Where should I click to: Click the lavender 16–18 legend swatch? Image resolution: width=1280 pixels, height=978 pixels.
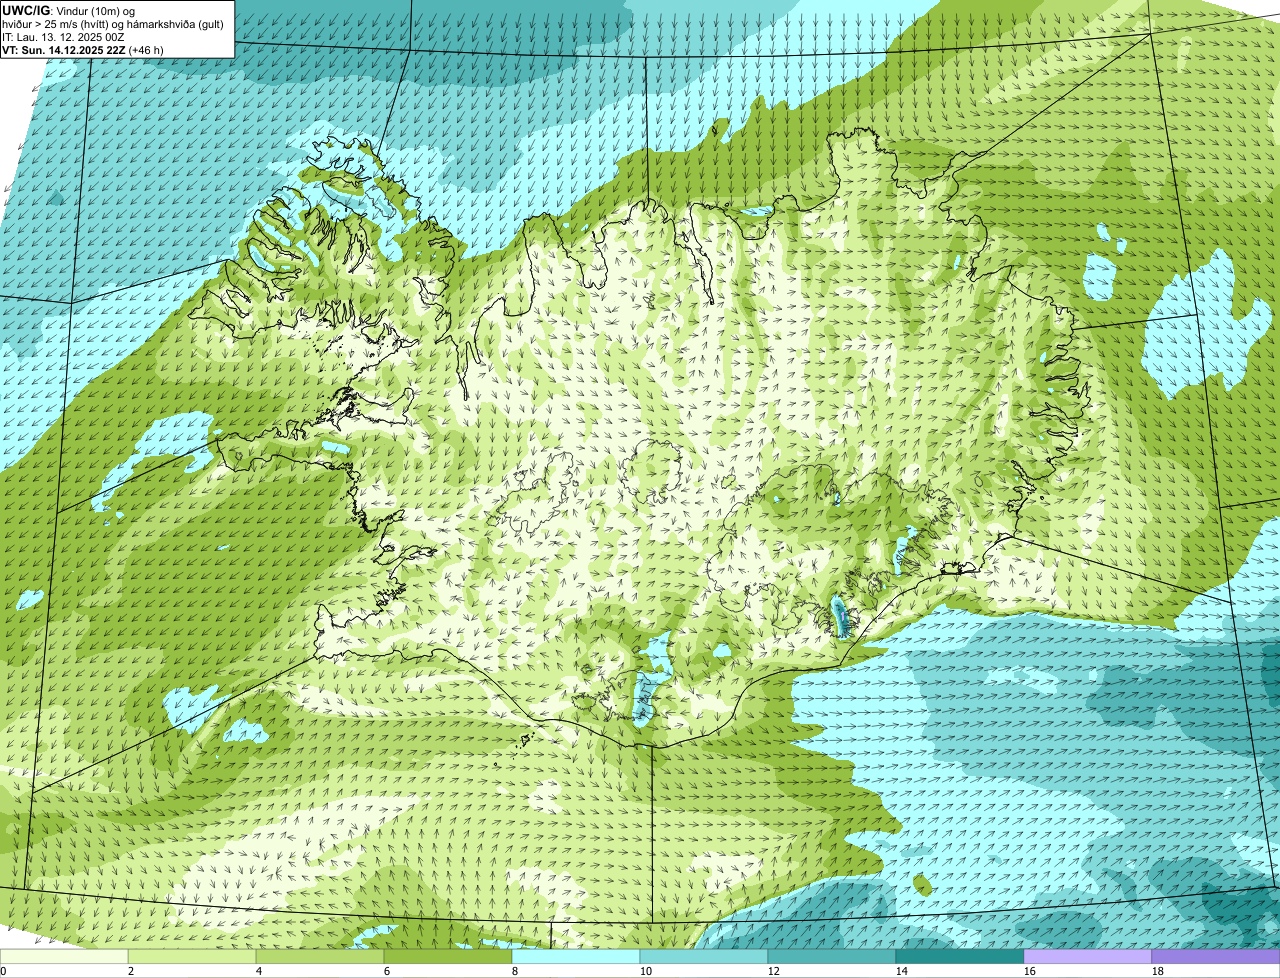pyautogui.click(x=1088, y=957)
